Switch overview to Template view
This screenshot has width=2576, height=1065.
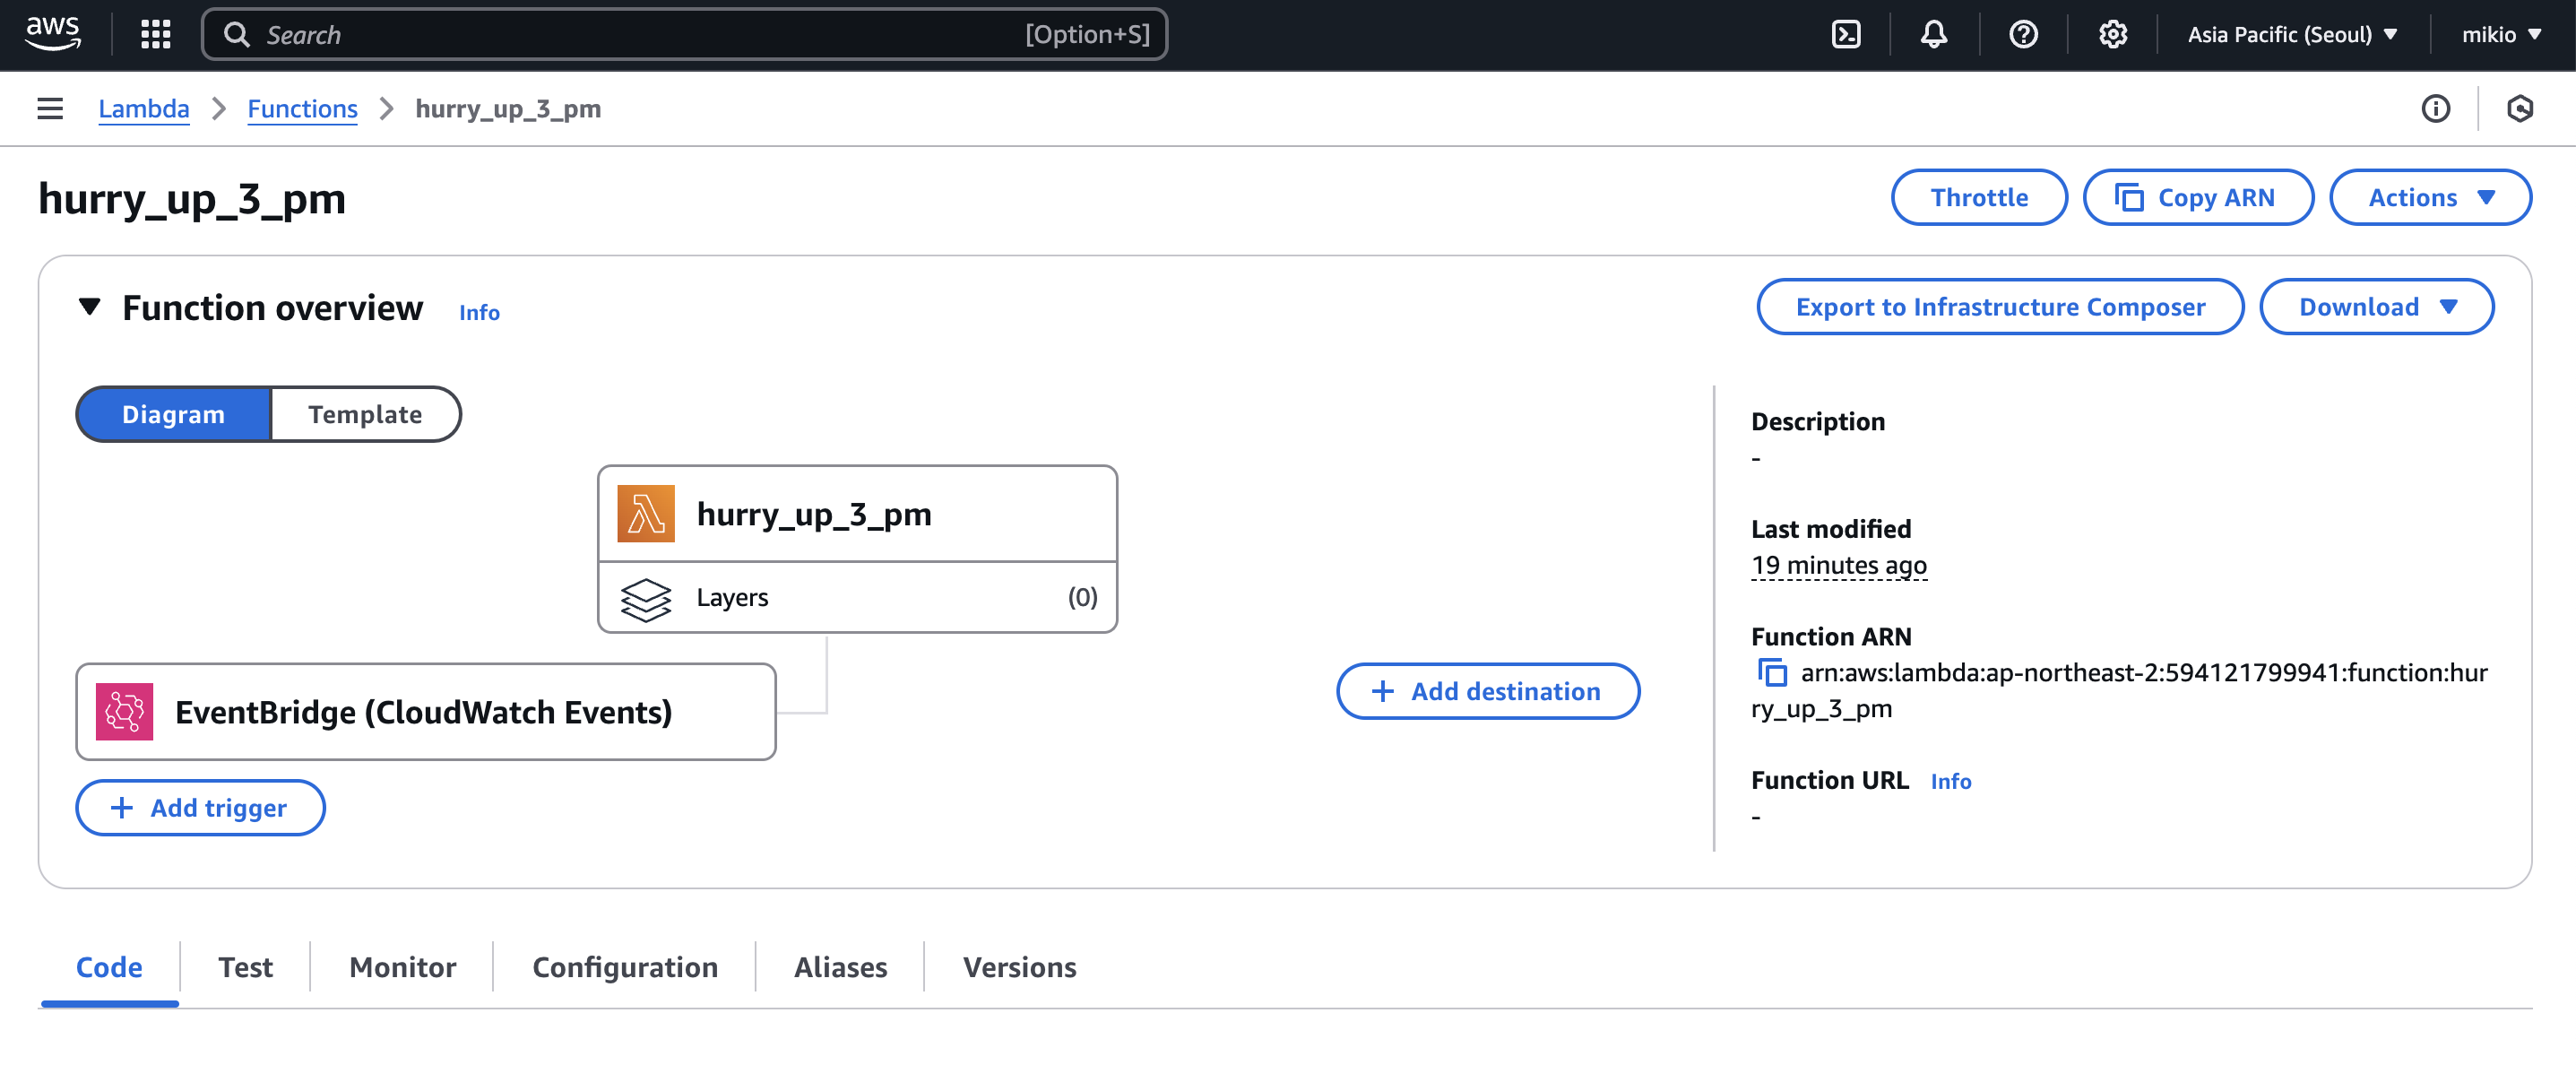(365, 414)
